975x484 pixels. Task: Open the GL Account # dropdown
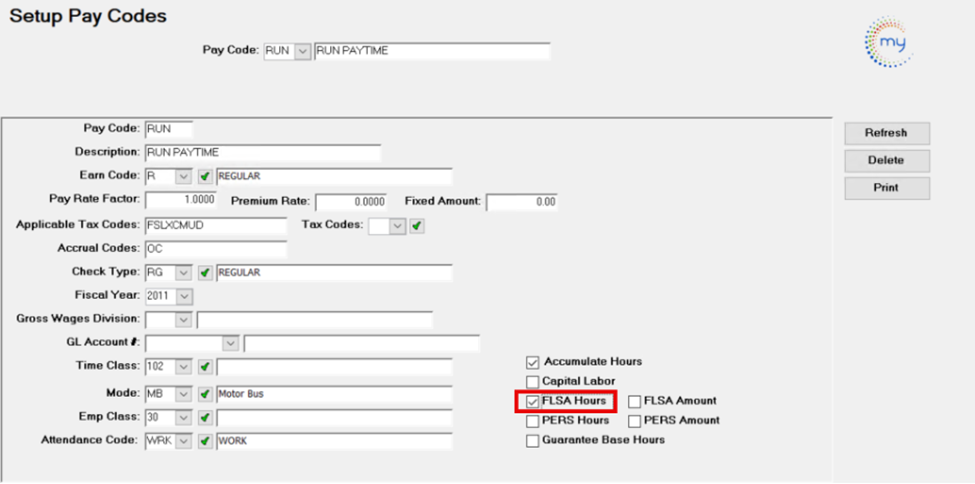pyautogui.click(x=231, y=344)
